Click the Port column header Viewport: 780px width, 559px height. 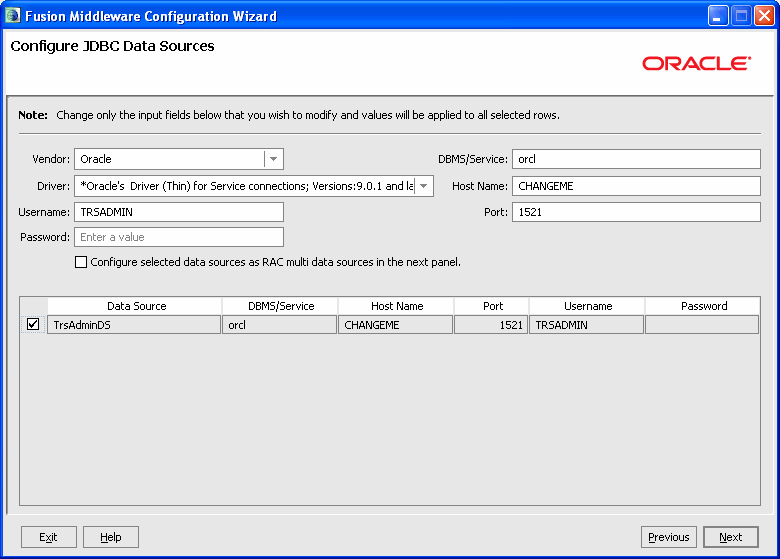point(491,306)
